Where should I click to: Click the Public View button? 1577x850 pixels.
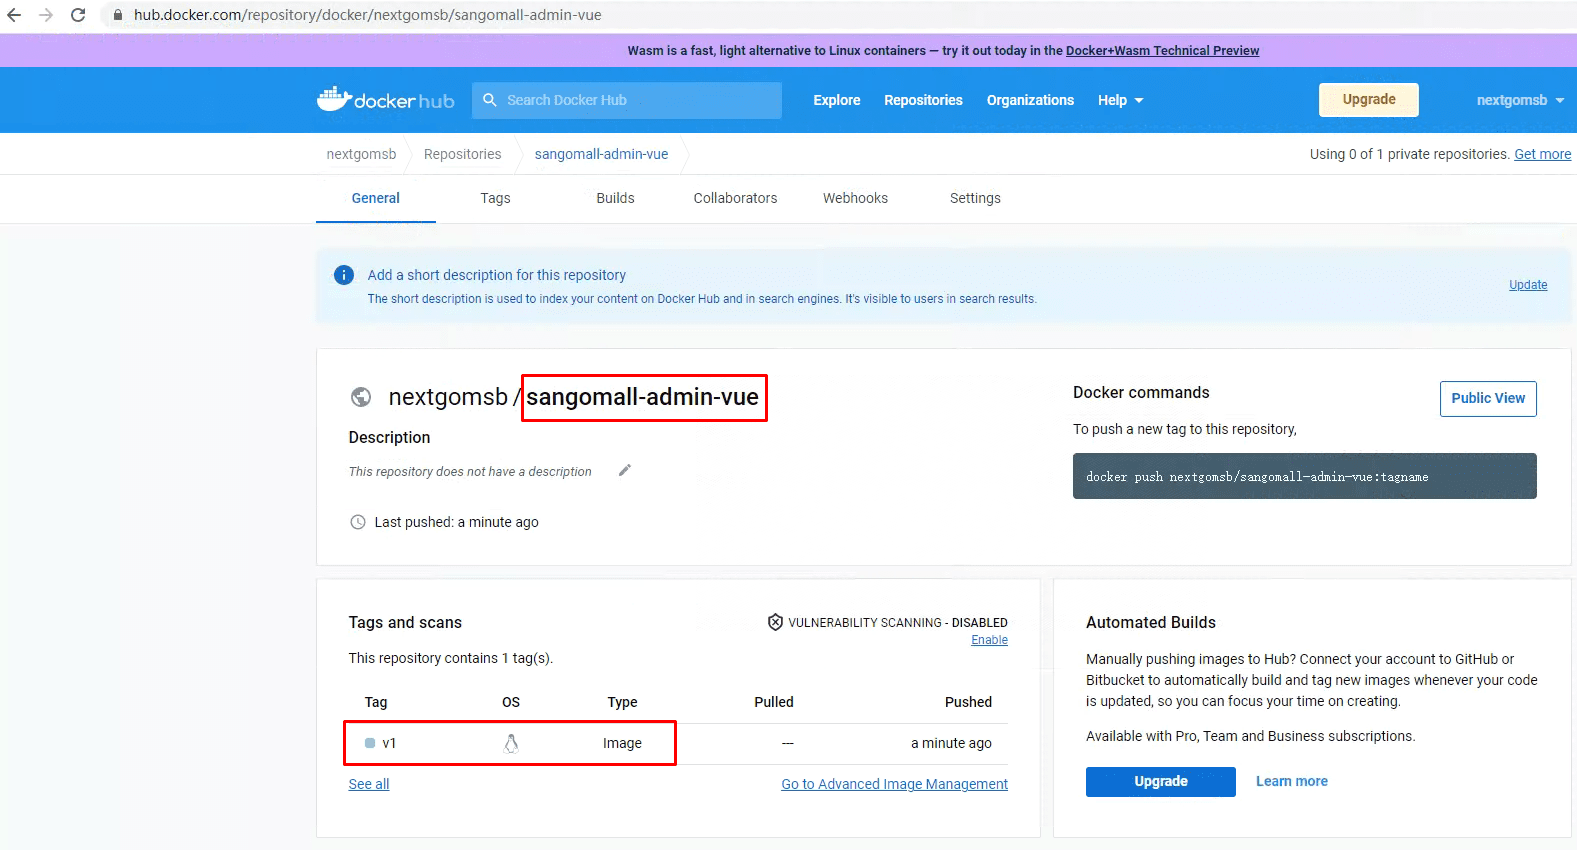[1488, 398]
